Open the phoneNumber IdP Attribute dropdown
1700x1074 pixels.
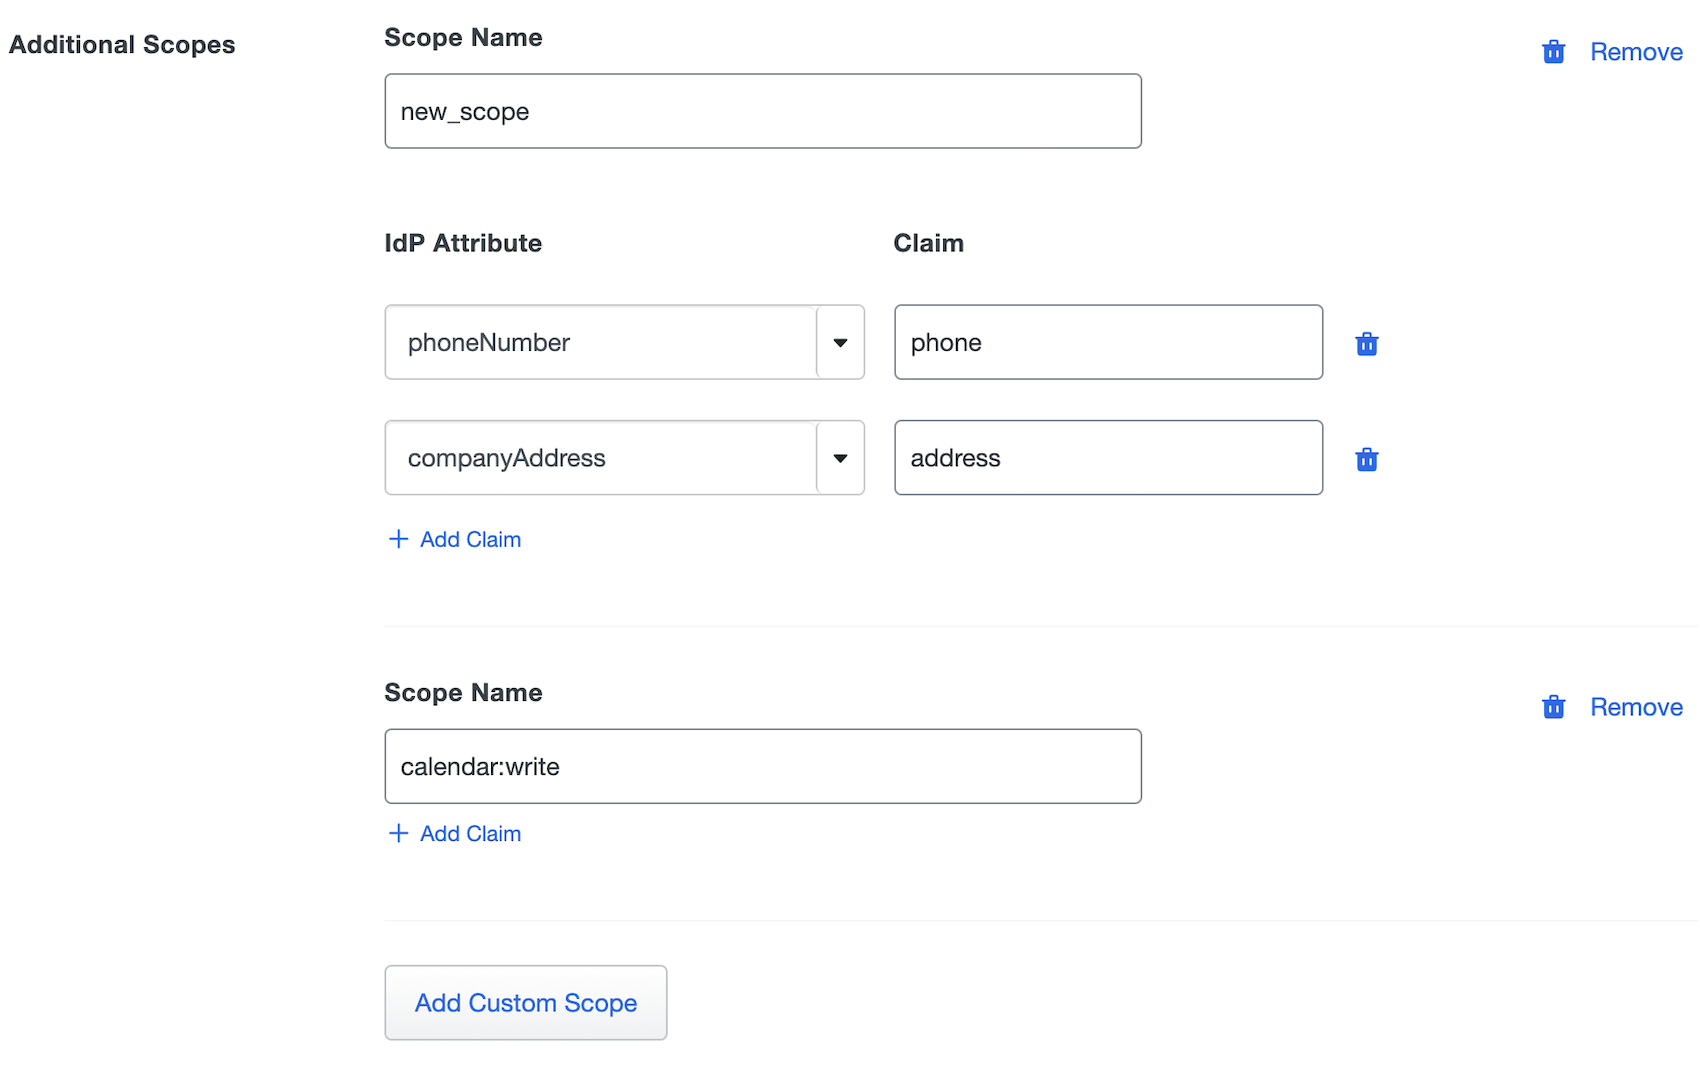840,342
